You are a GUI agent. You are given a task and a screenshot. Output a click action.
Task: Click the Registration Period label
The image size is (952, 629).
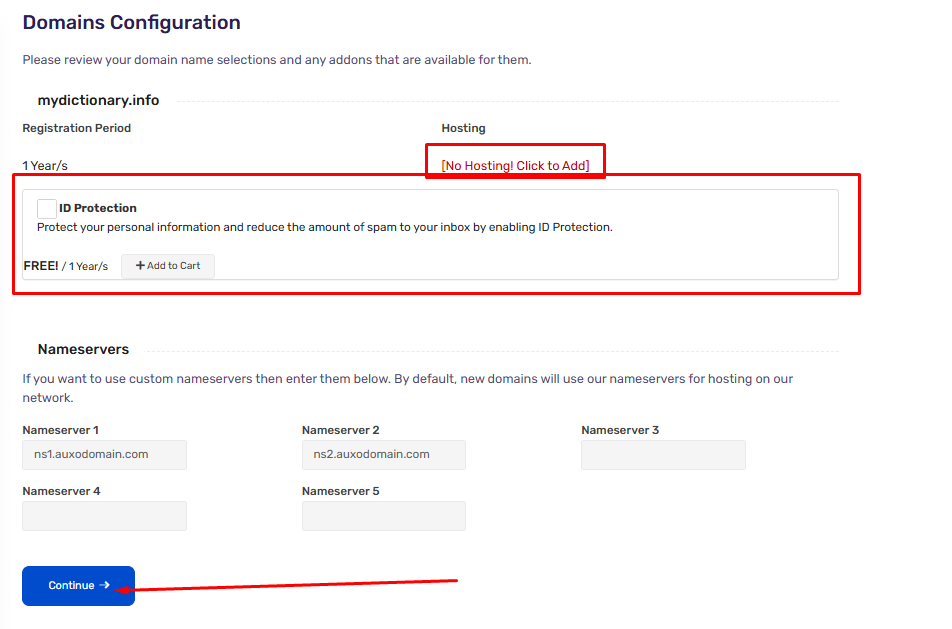click(x=76, y=128)
